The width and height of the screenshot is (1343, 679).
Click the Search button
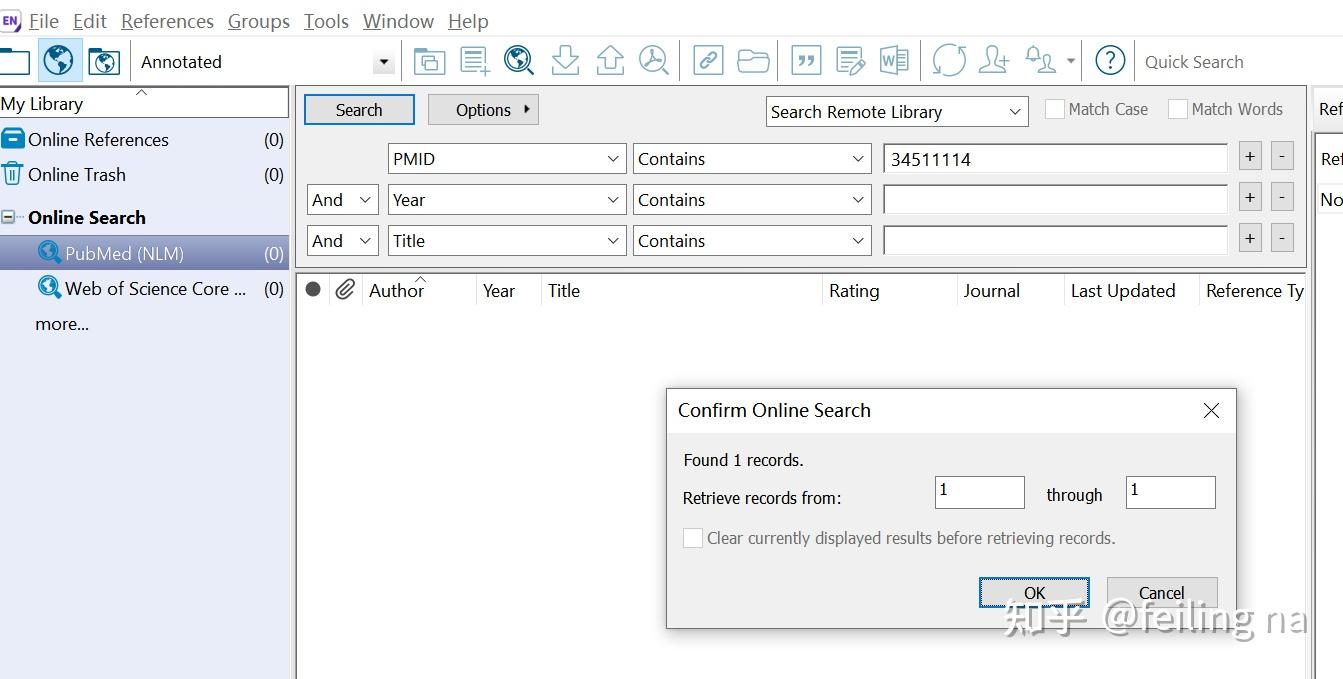click(359, 110)
